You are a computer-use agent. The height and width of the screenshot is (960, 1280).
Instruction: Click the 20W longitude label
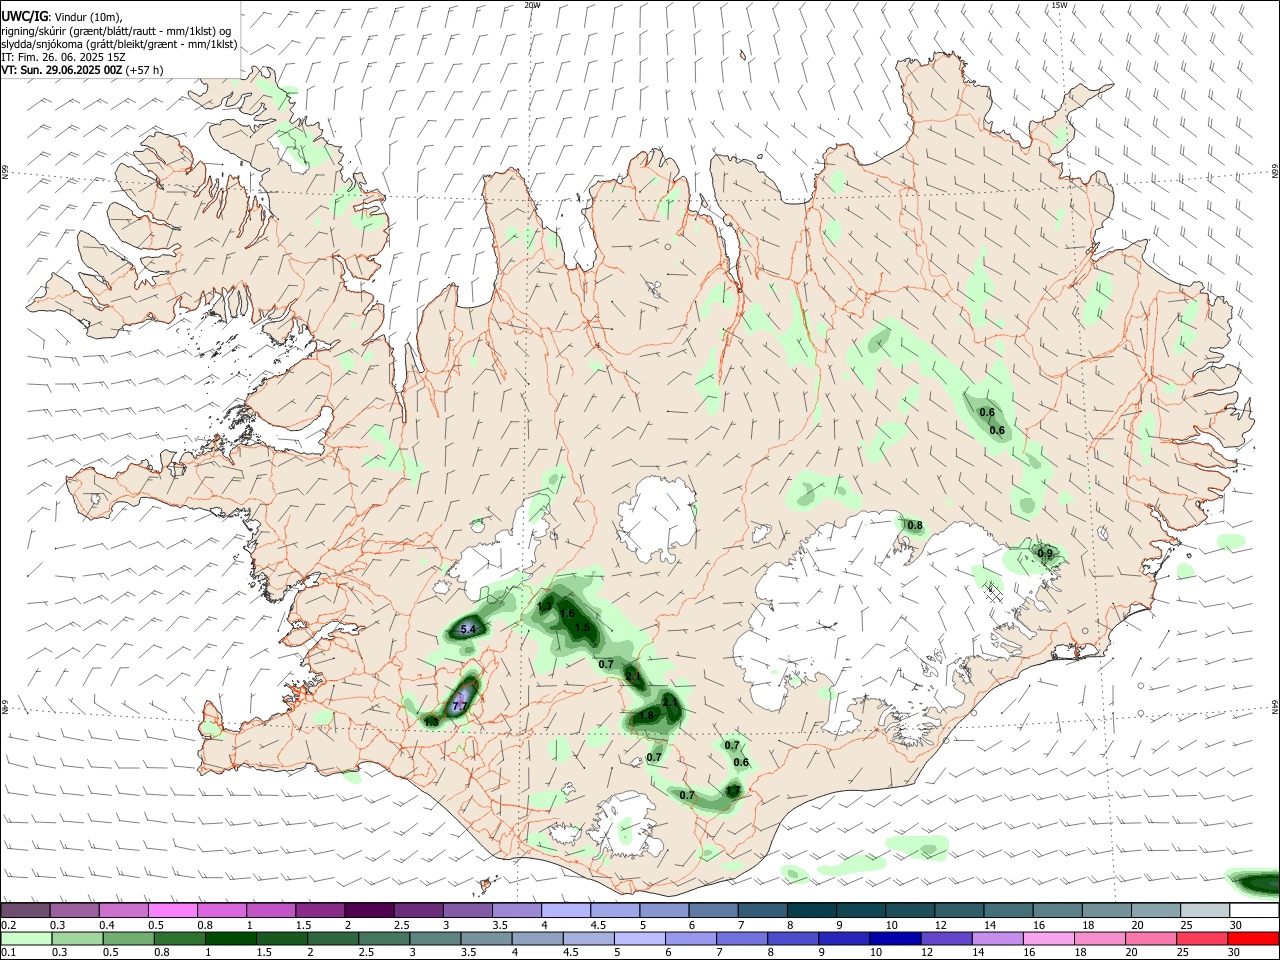[533, 5]
